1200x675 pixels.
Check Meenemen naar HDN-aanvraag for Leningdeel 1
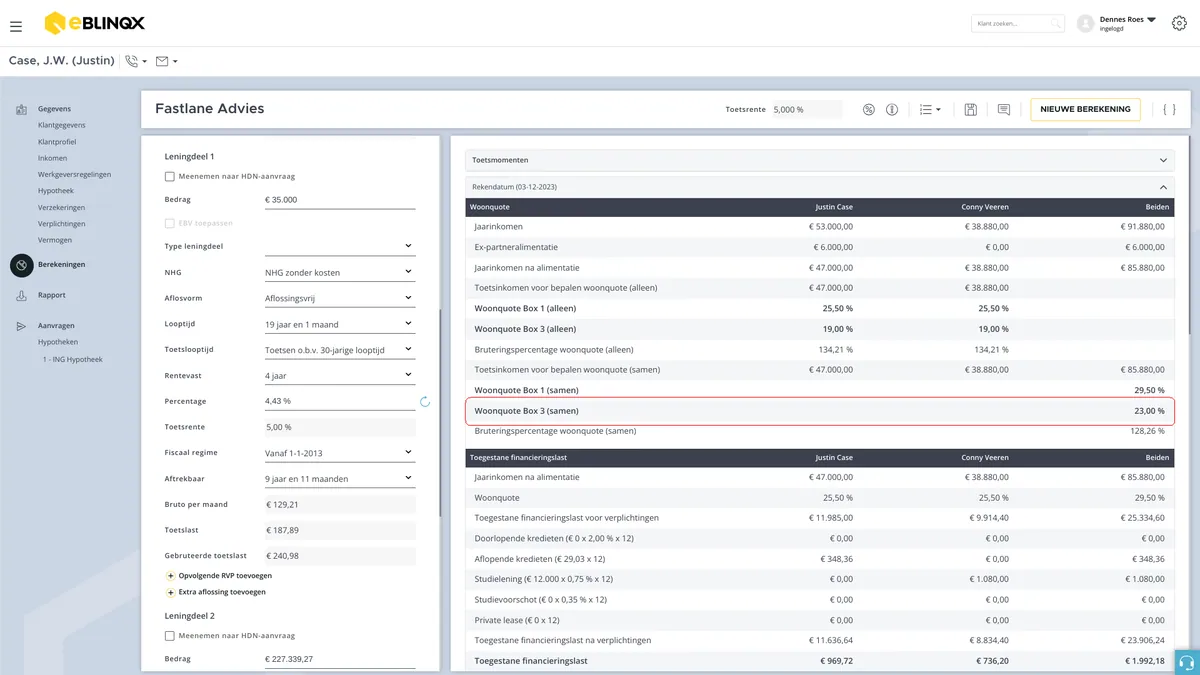[x=170, y=177]
